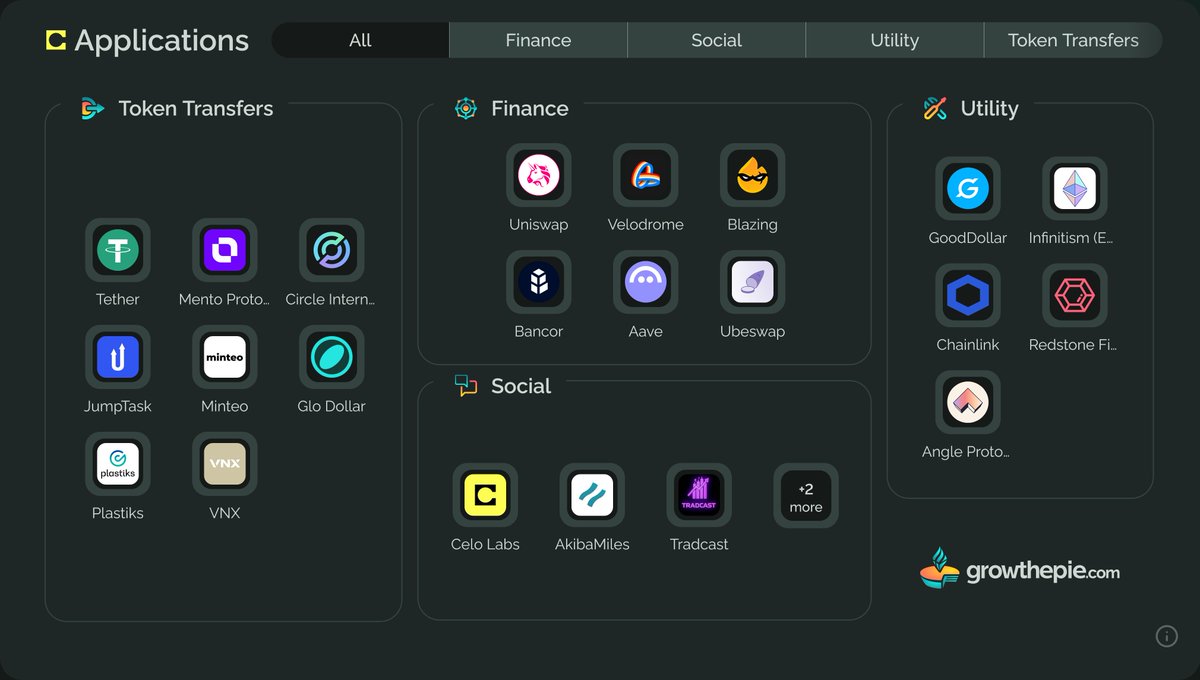Visit the growthepie.com logo link
The image size is (1200, 680).
tap(1020, 570)
